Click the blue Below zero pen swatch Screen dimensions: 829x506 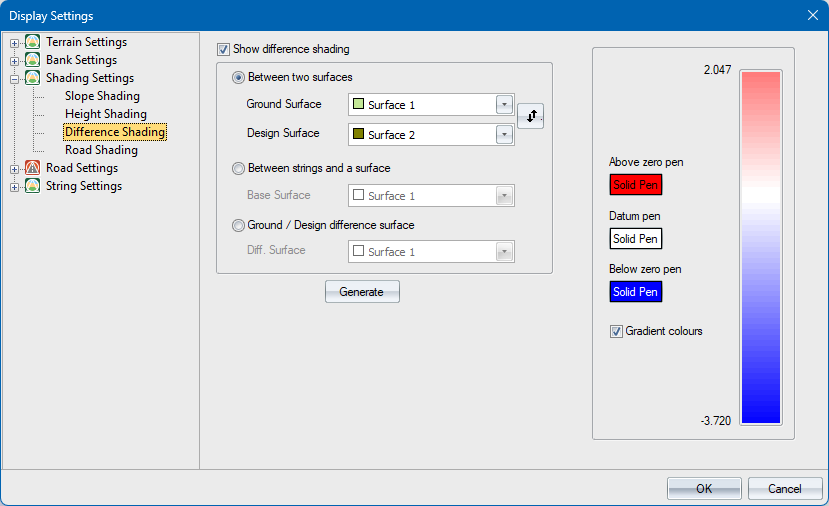tap(635, 292)
